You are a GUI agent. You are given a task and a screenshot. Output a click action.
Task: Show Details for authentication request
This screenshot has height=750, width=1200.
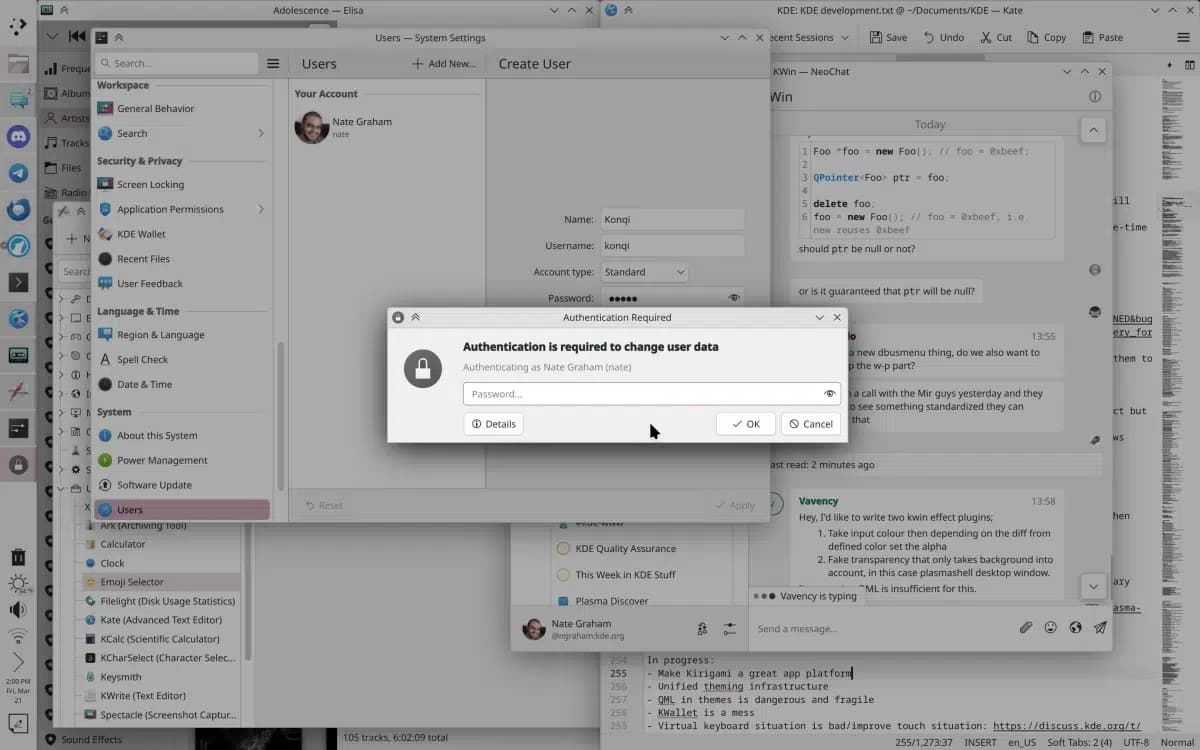pyautogui.click(x=493, y=424)
